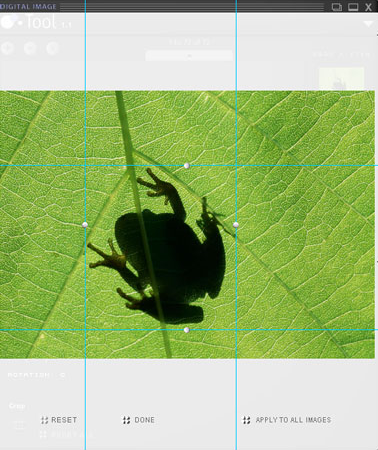Click the left crop handle
The height and width of the screenshot is (450, 378).
tap(85, 225)
